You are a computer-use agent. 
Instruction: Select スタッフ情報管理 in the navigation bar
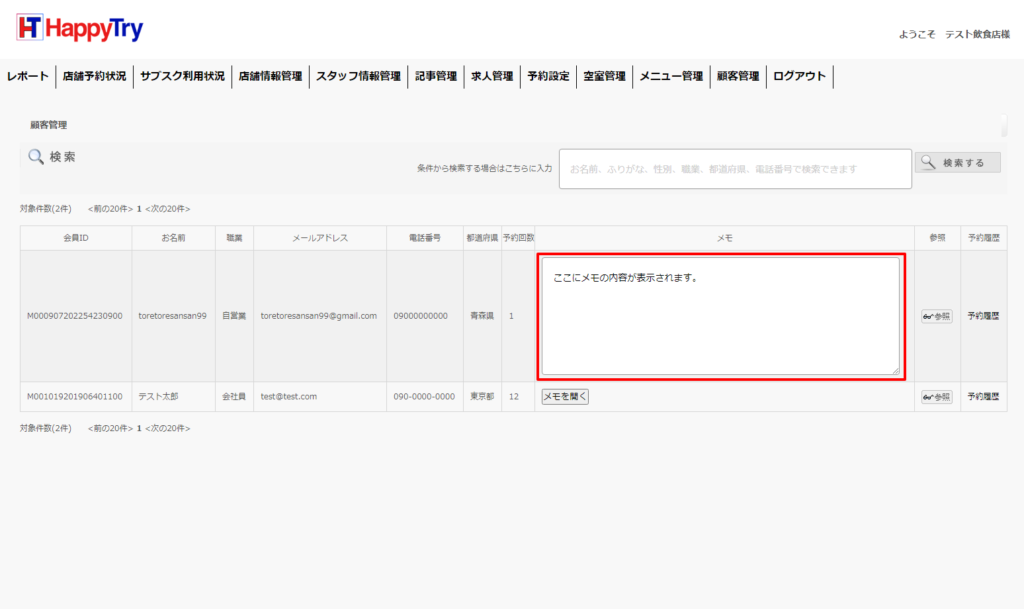coord(358,76)
